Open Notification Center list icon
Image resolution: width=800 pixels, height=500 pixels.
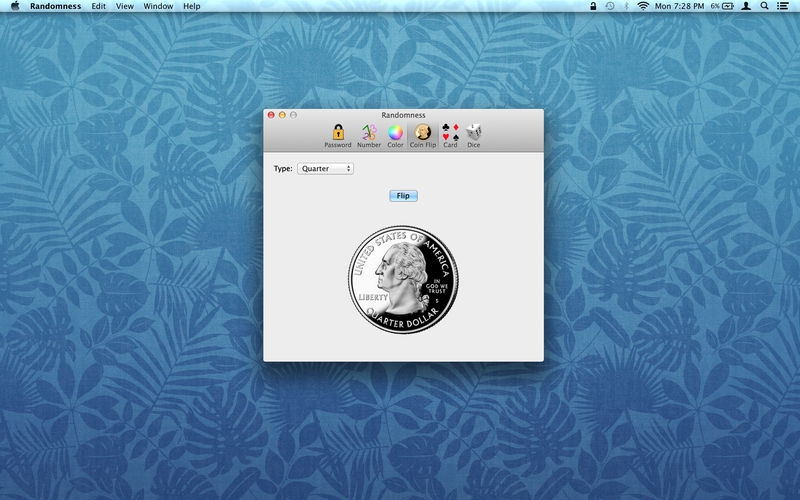[x=783, y=6]
